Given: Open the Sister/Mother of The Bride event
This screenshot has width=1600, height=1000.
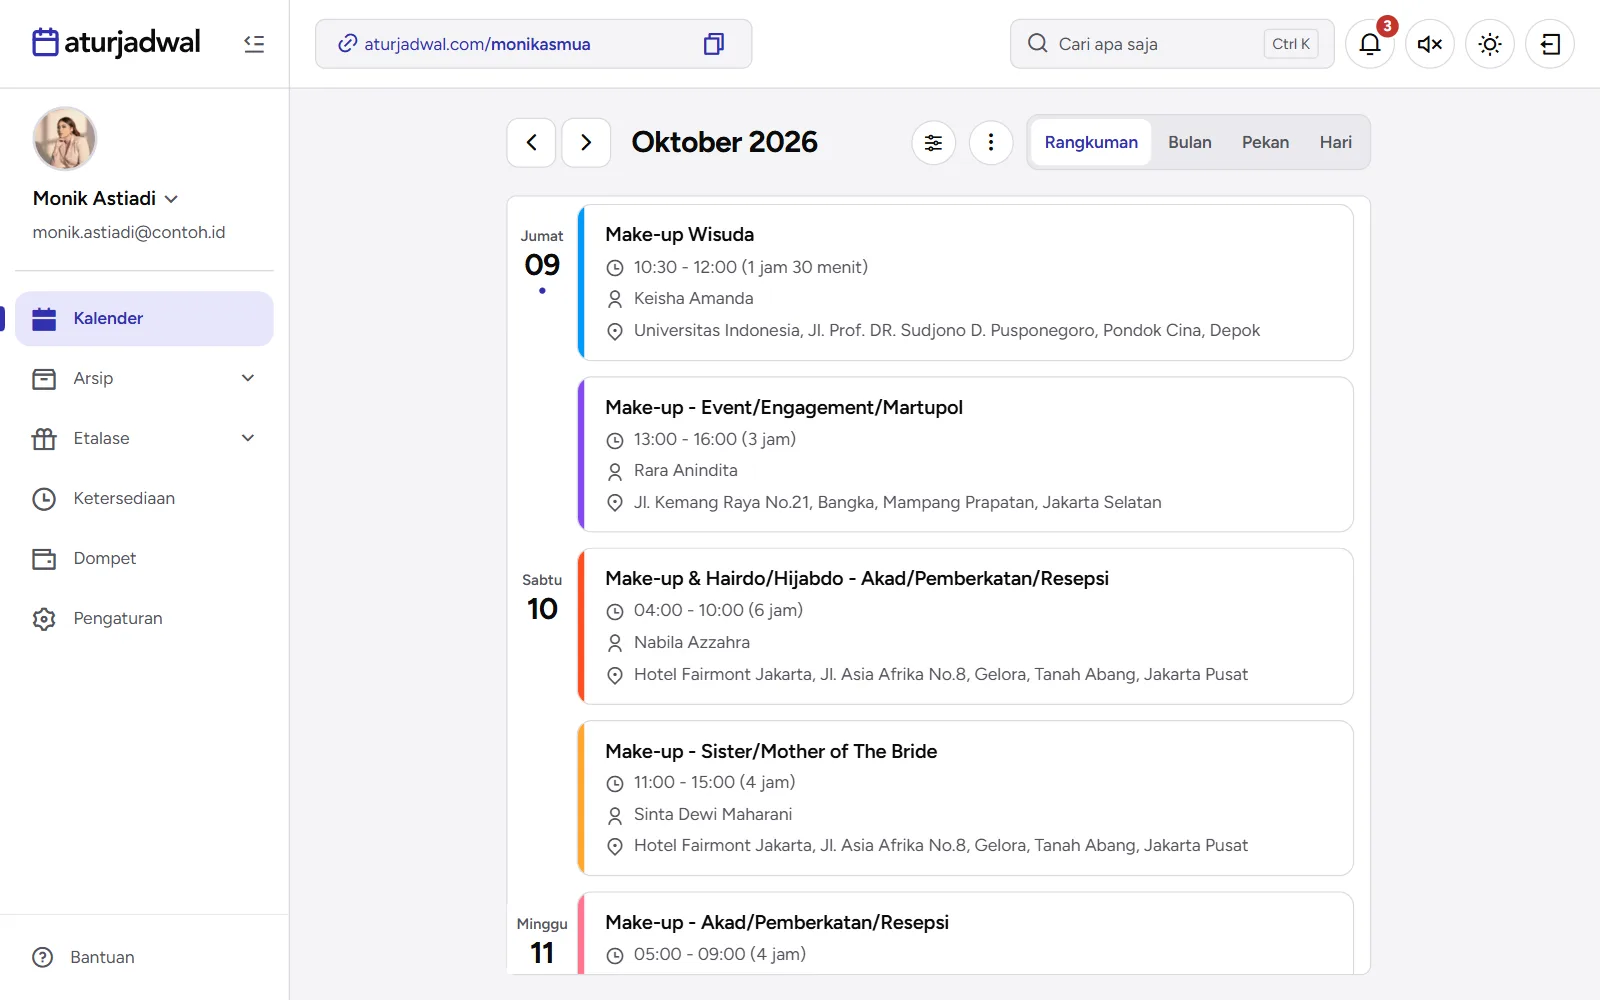Looking at the screenshot, I should [x=966, y=798].
